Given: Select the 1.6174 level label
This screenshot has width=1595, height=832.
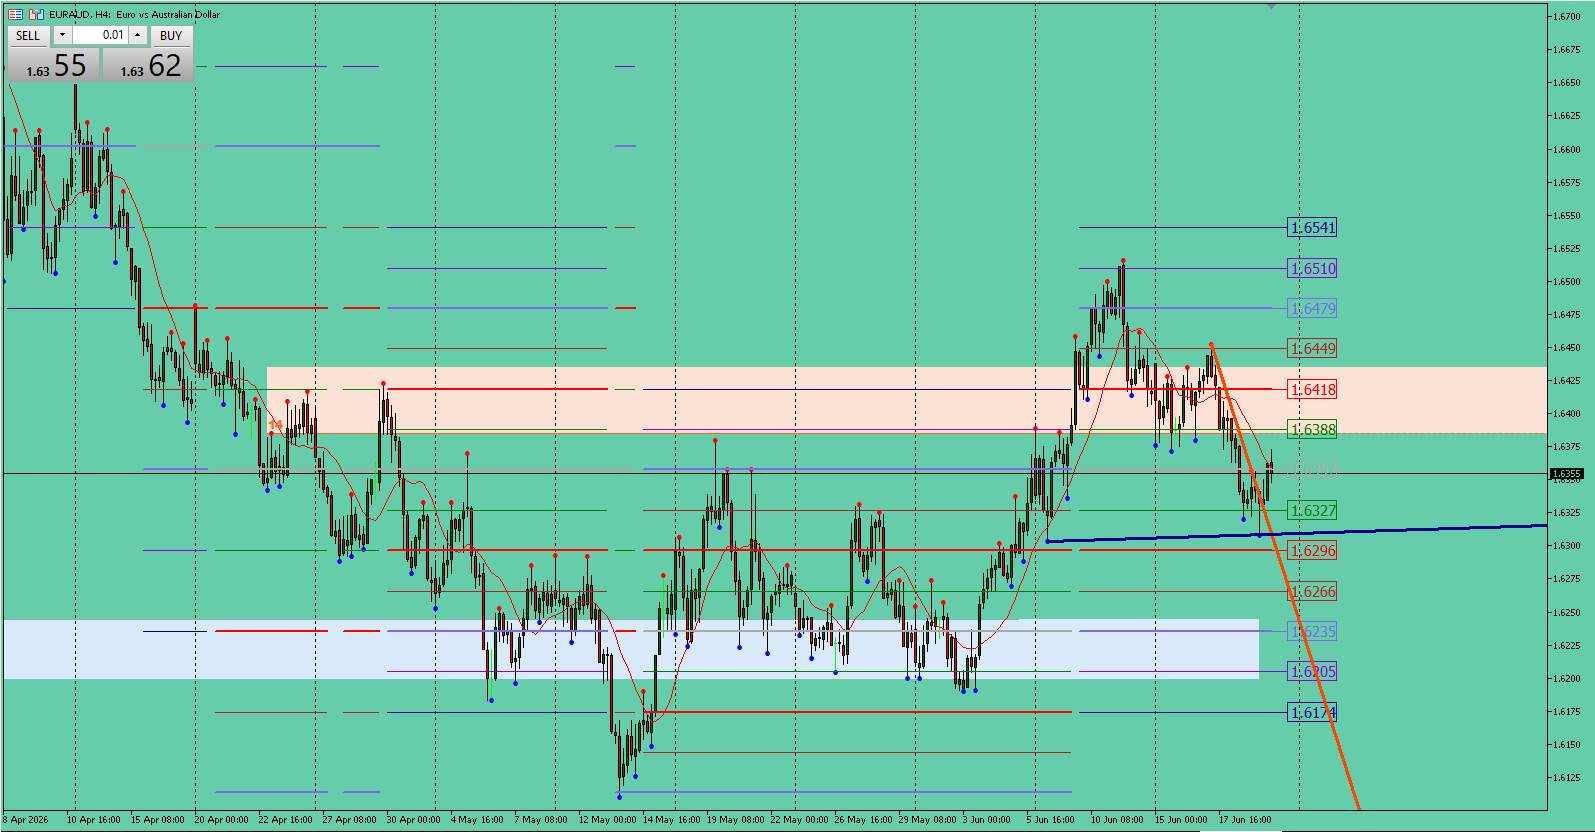Looking at the screenshot, I should click(1312, 712).
